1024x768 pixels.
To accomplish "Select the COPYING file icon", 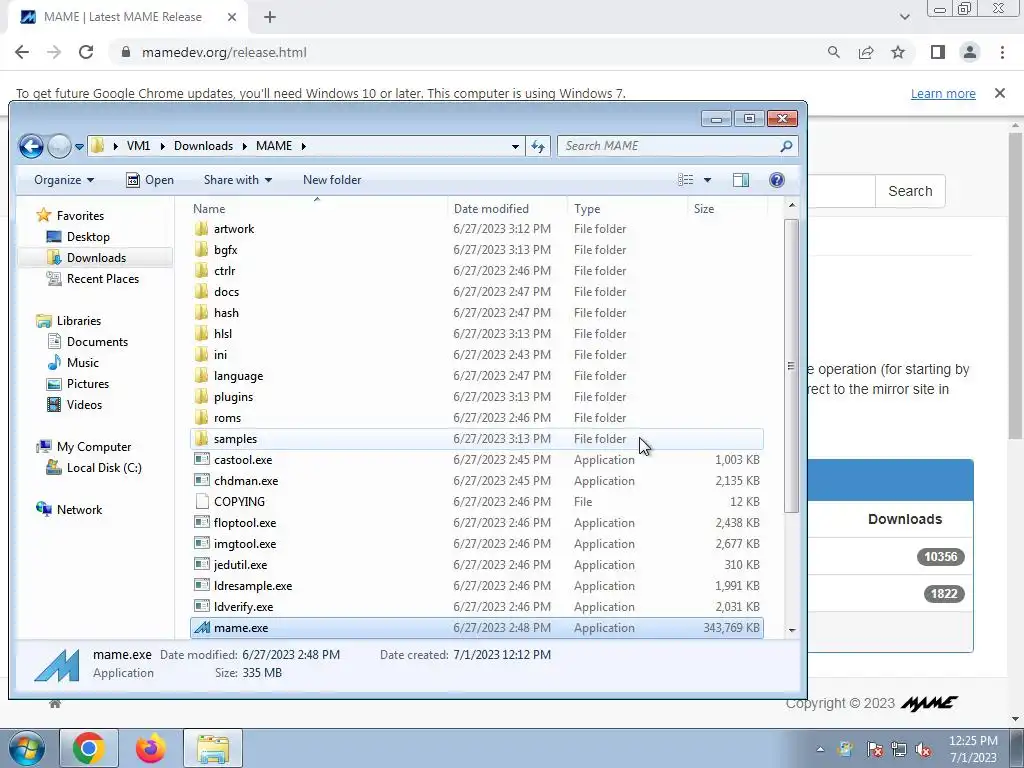I will coord(202,502).
